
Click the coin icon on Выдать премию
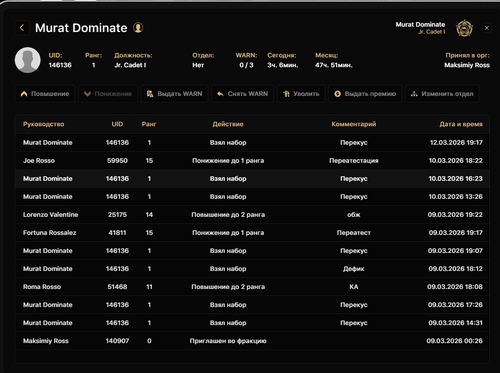(x=337, y=94)
